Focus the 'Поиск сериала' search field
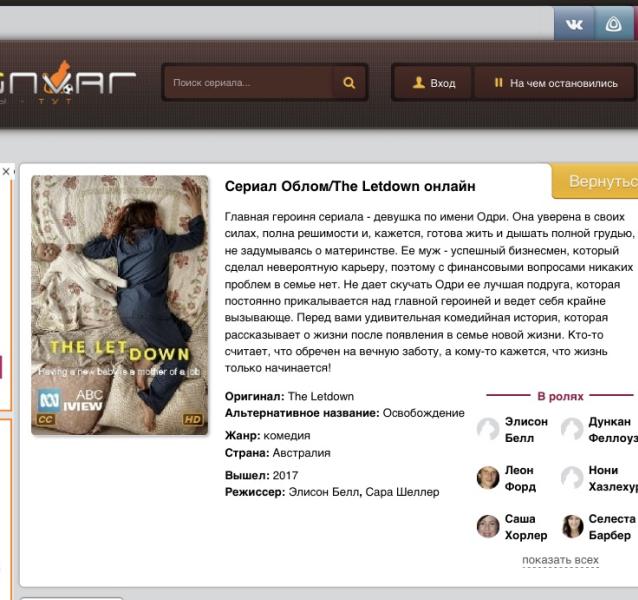This screenshot has height=600, width=638. coord(250,83)
